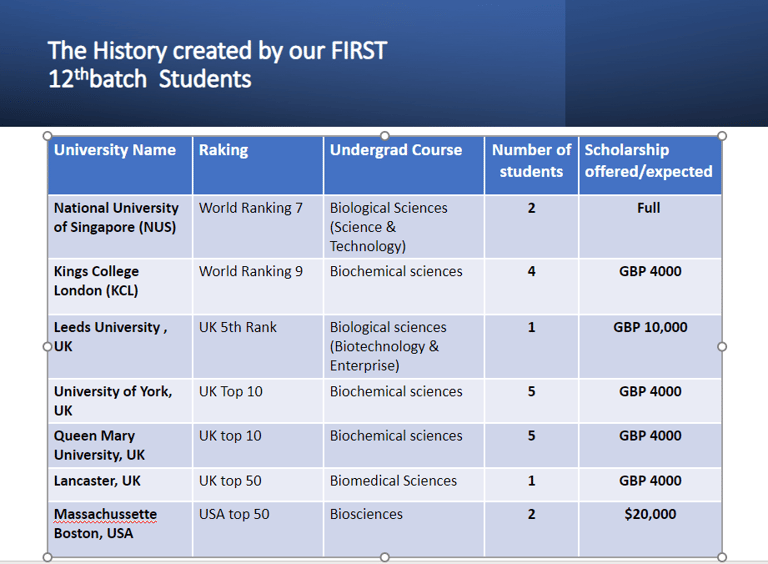The image size is (768, 564).
Task: Click the 'GBP 10,000' scholarship cell
Action: tap(650, 346)
